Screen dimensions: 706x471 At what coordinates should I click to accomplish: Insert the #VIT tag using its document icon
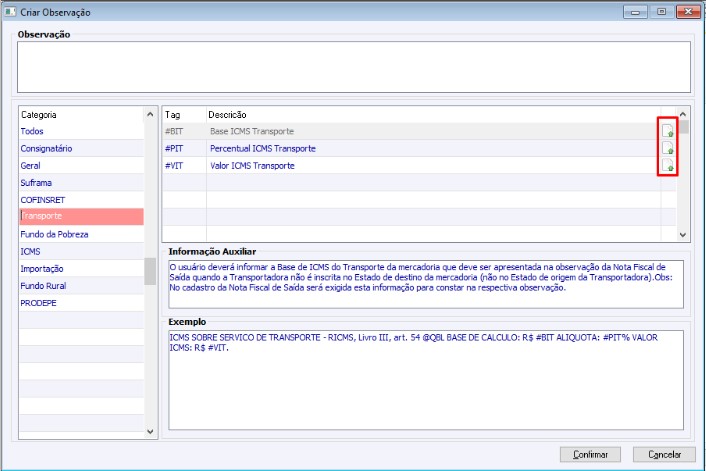(x=668, y=166)
